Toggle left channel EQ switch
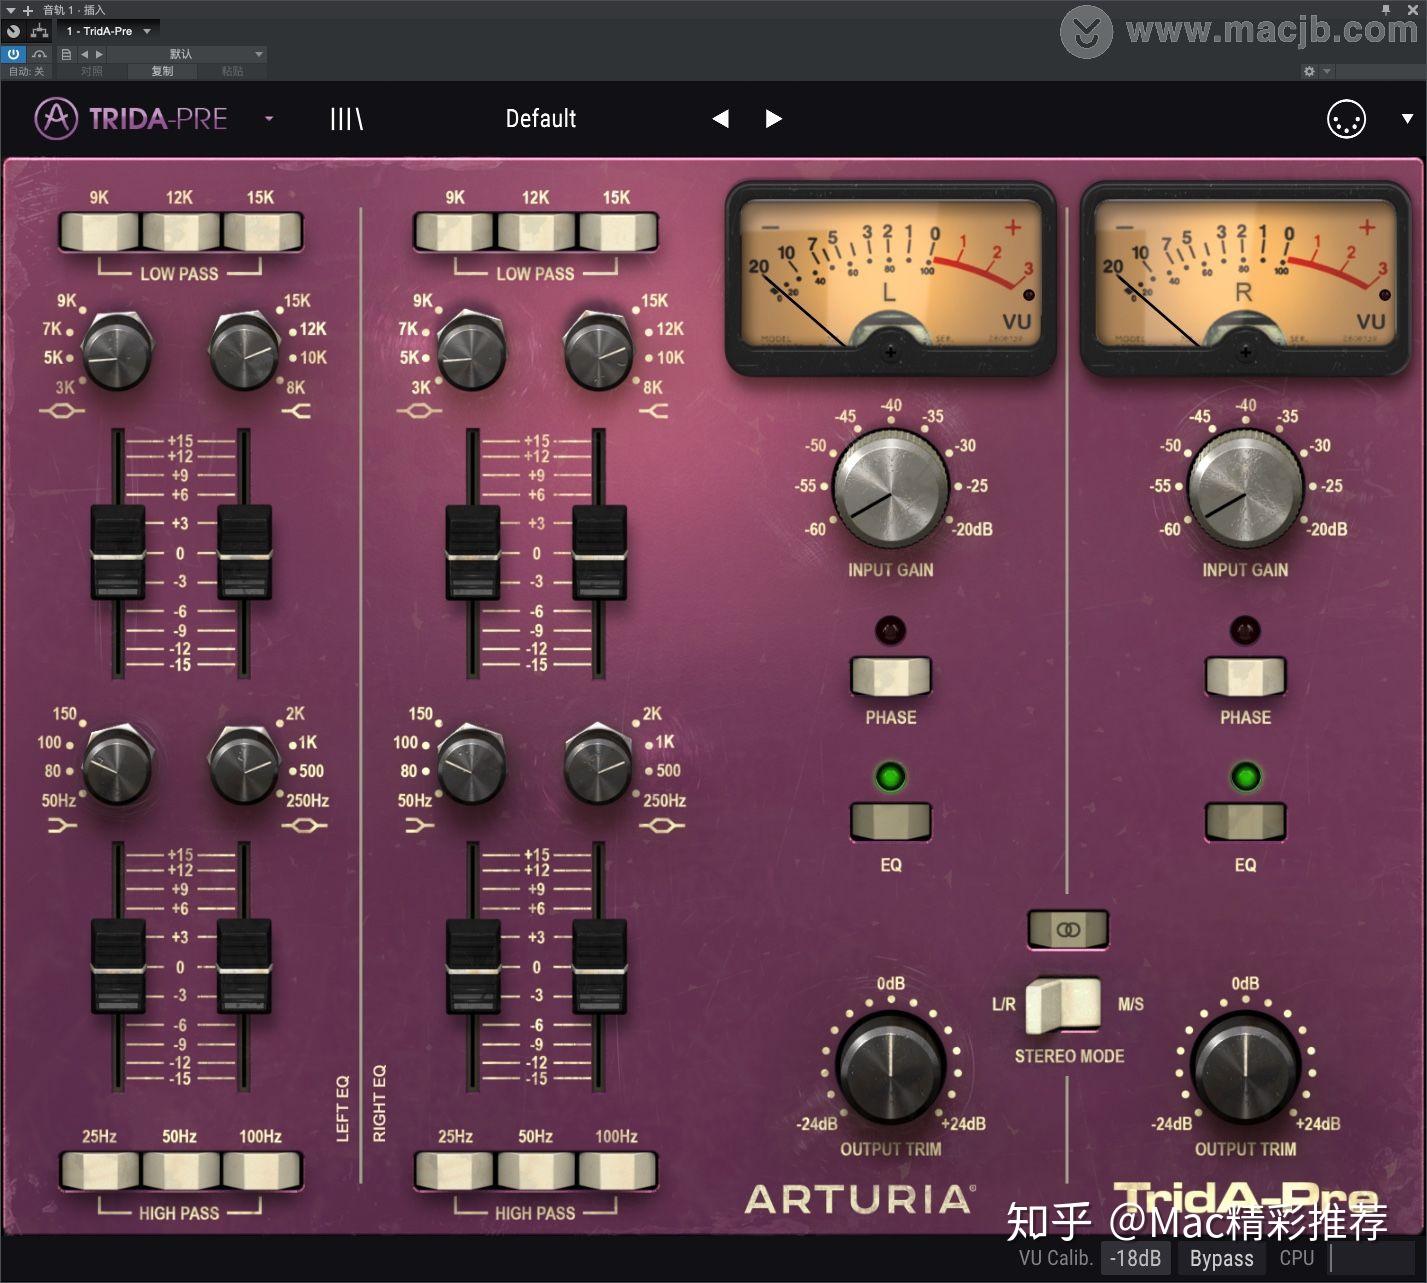Viewport: 1427px width, 1283px height. coord(890,822)
